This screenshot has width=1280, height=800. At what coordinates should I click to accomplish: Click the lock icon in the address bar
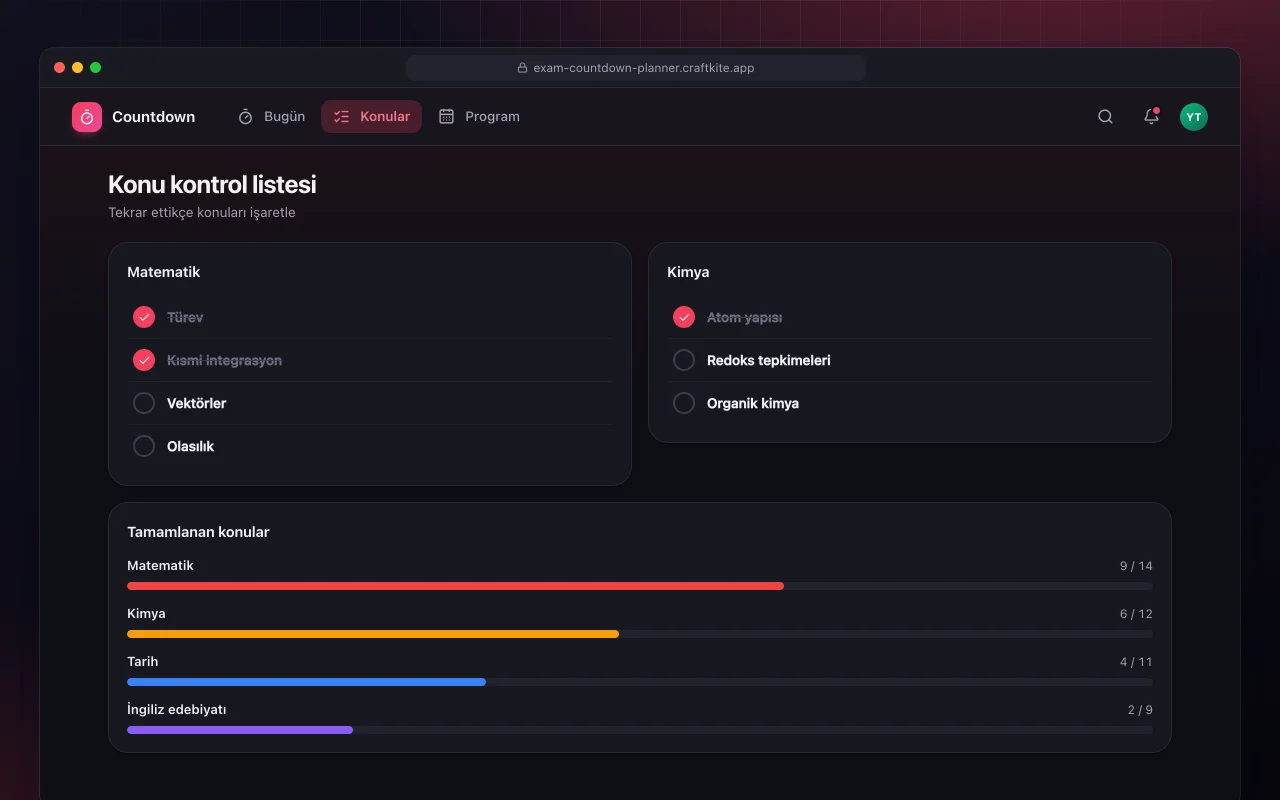[x=522, y=68]
